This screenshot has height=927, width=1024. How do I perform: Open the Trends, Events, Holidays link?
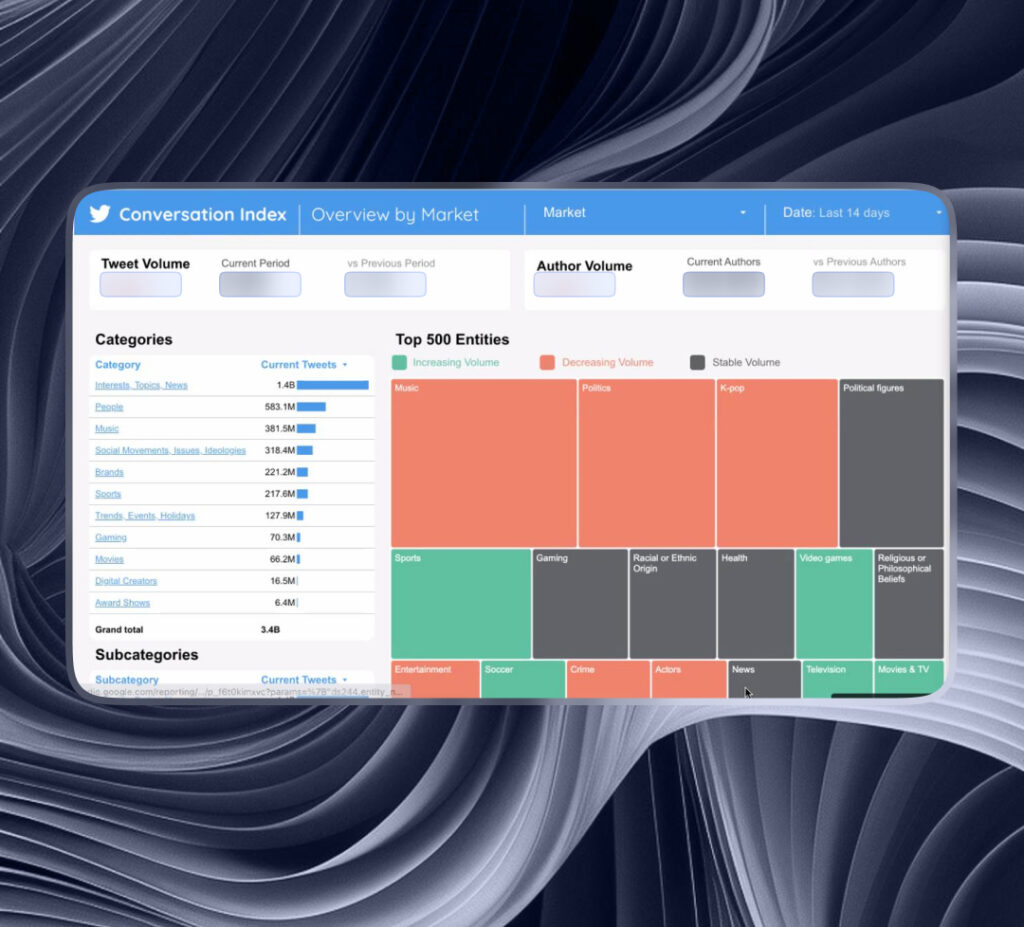point(145,515)
